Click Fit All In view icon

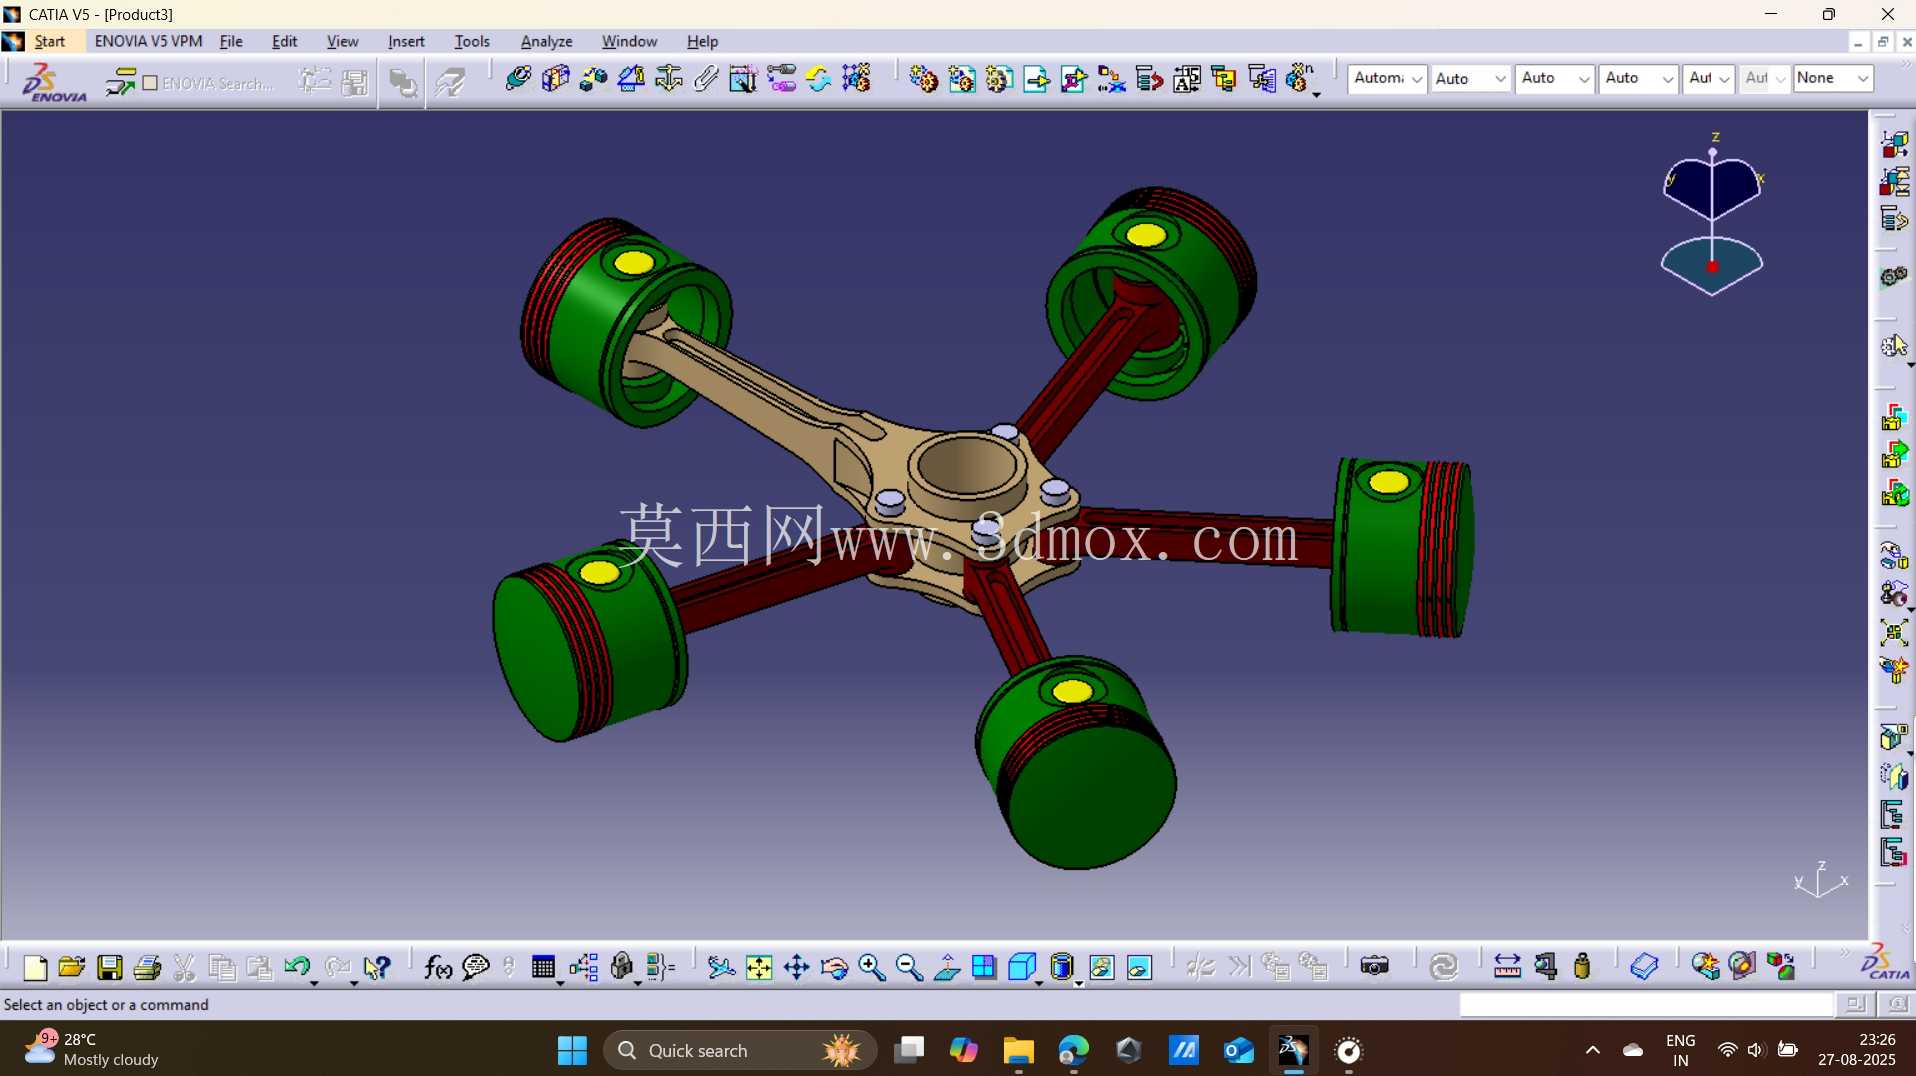[x=759, y=967]
